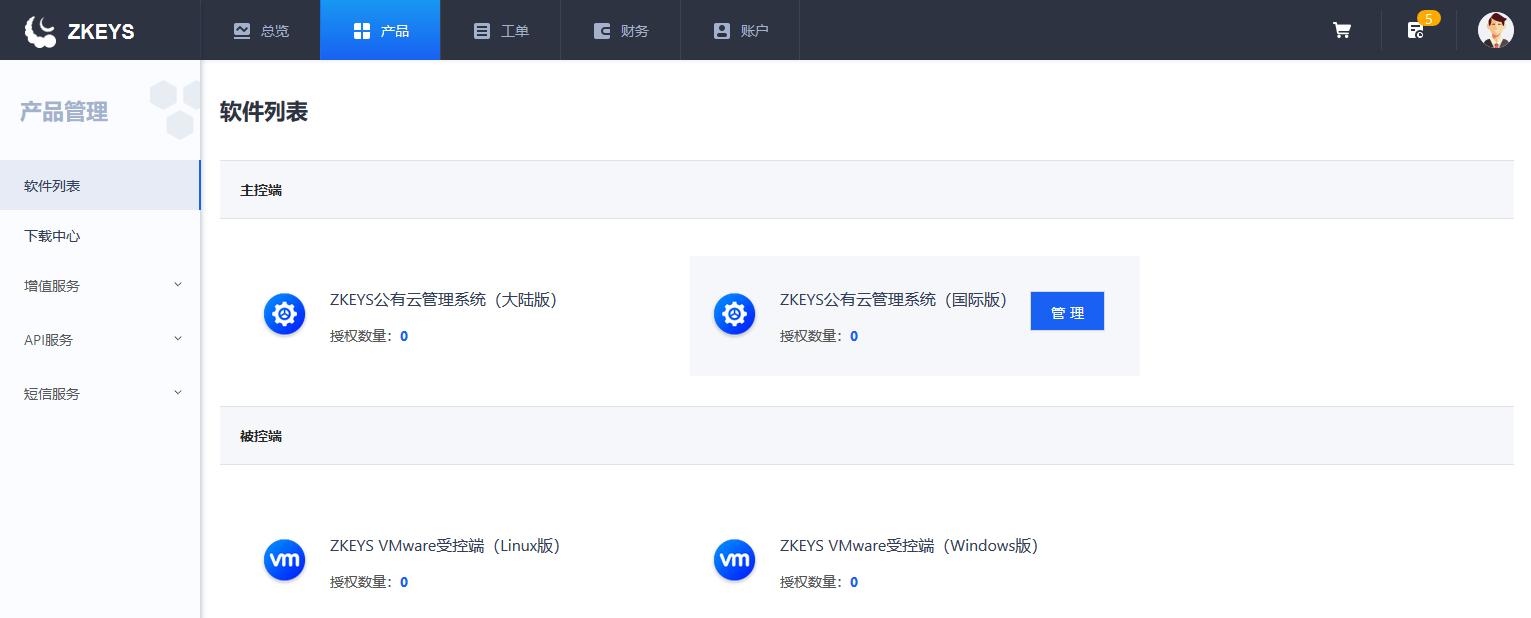Click the orange badge showing 5
1531x618 pixels.
pos(1429,18)
